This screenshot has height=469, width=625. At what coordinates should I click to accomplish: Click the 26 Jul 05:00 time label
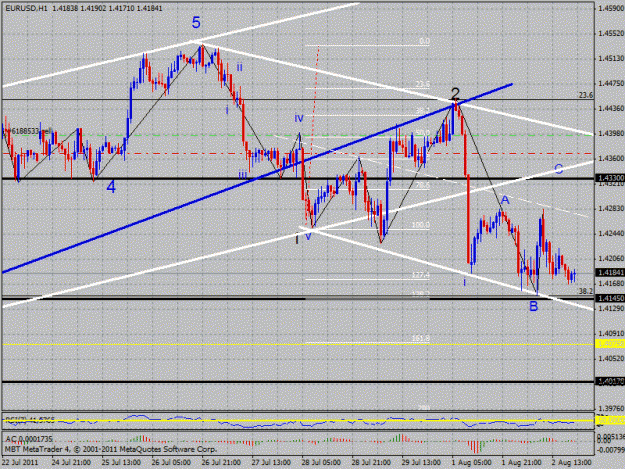[x=171, y=463]
